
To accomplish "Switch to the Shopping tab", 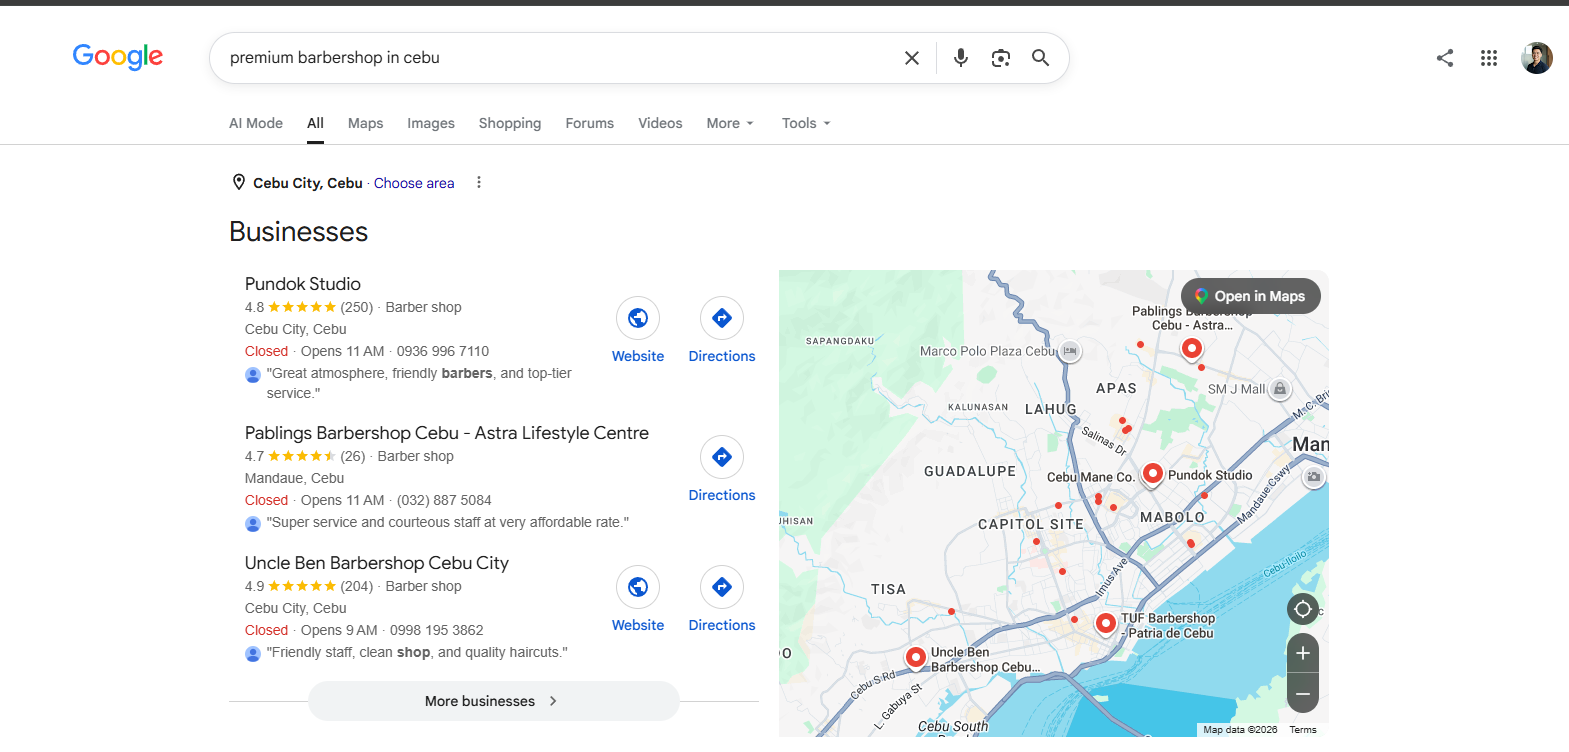I will (510, 123).
